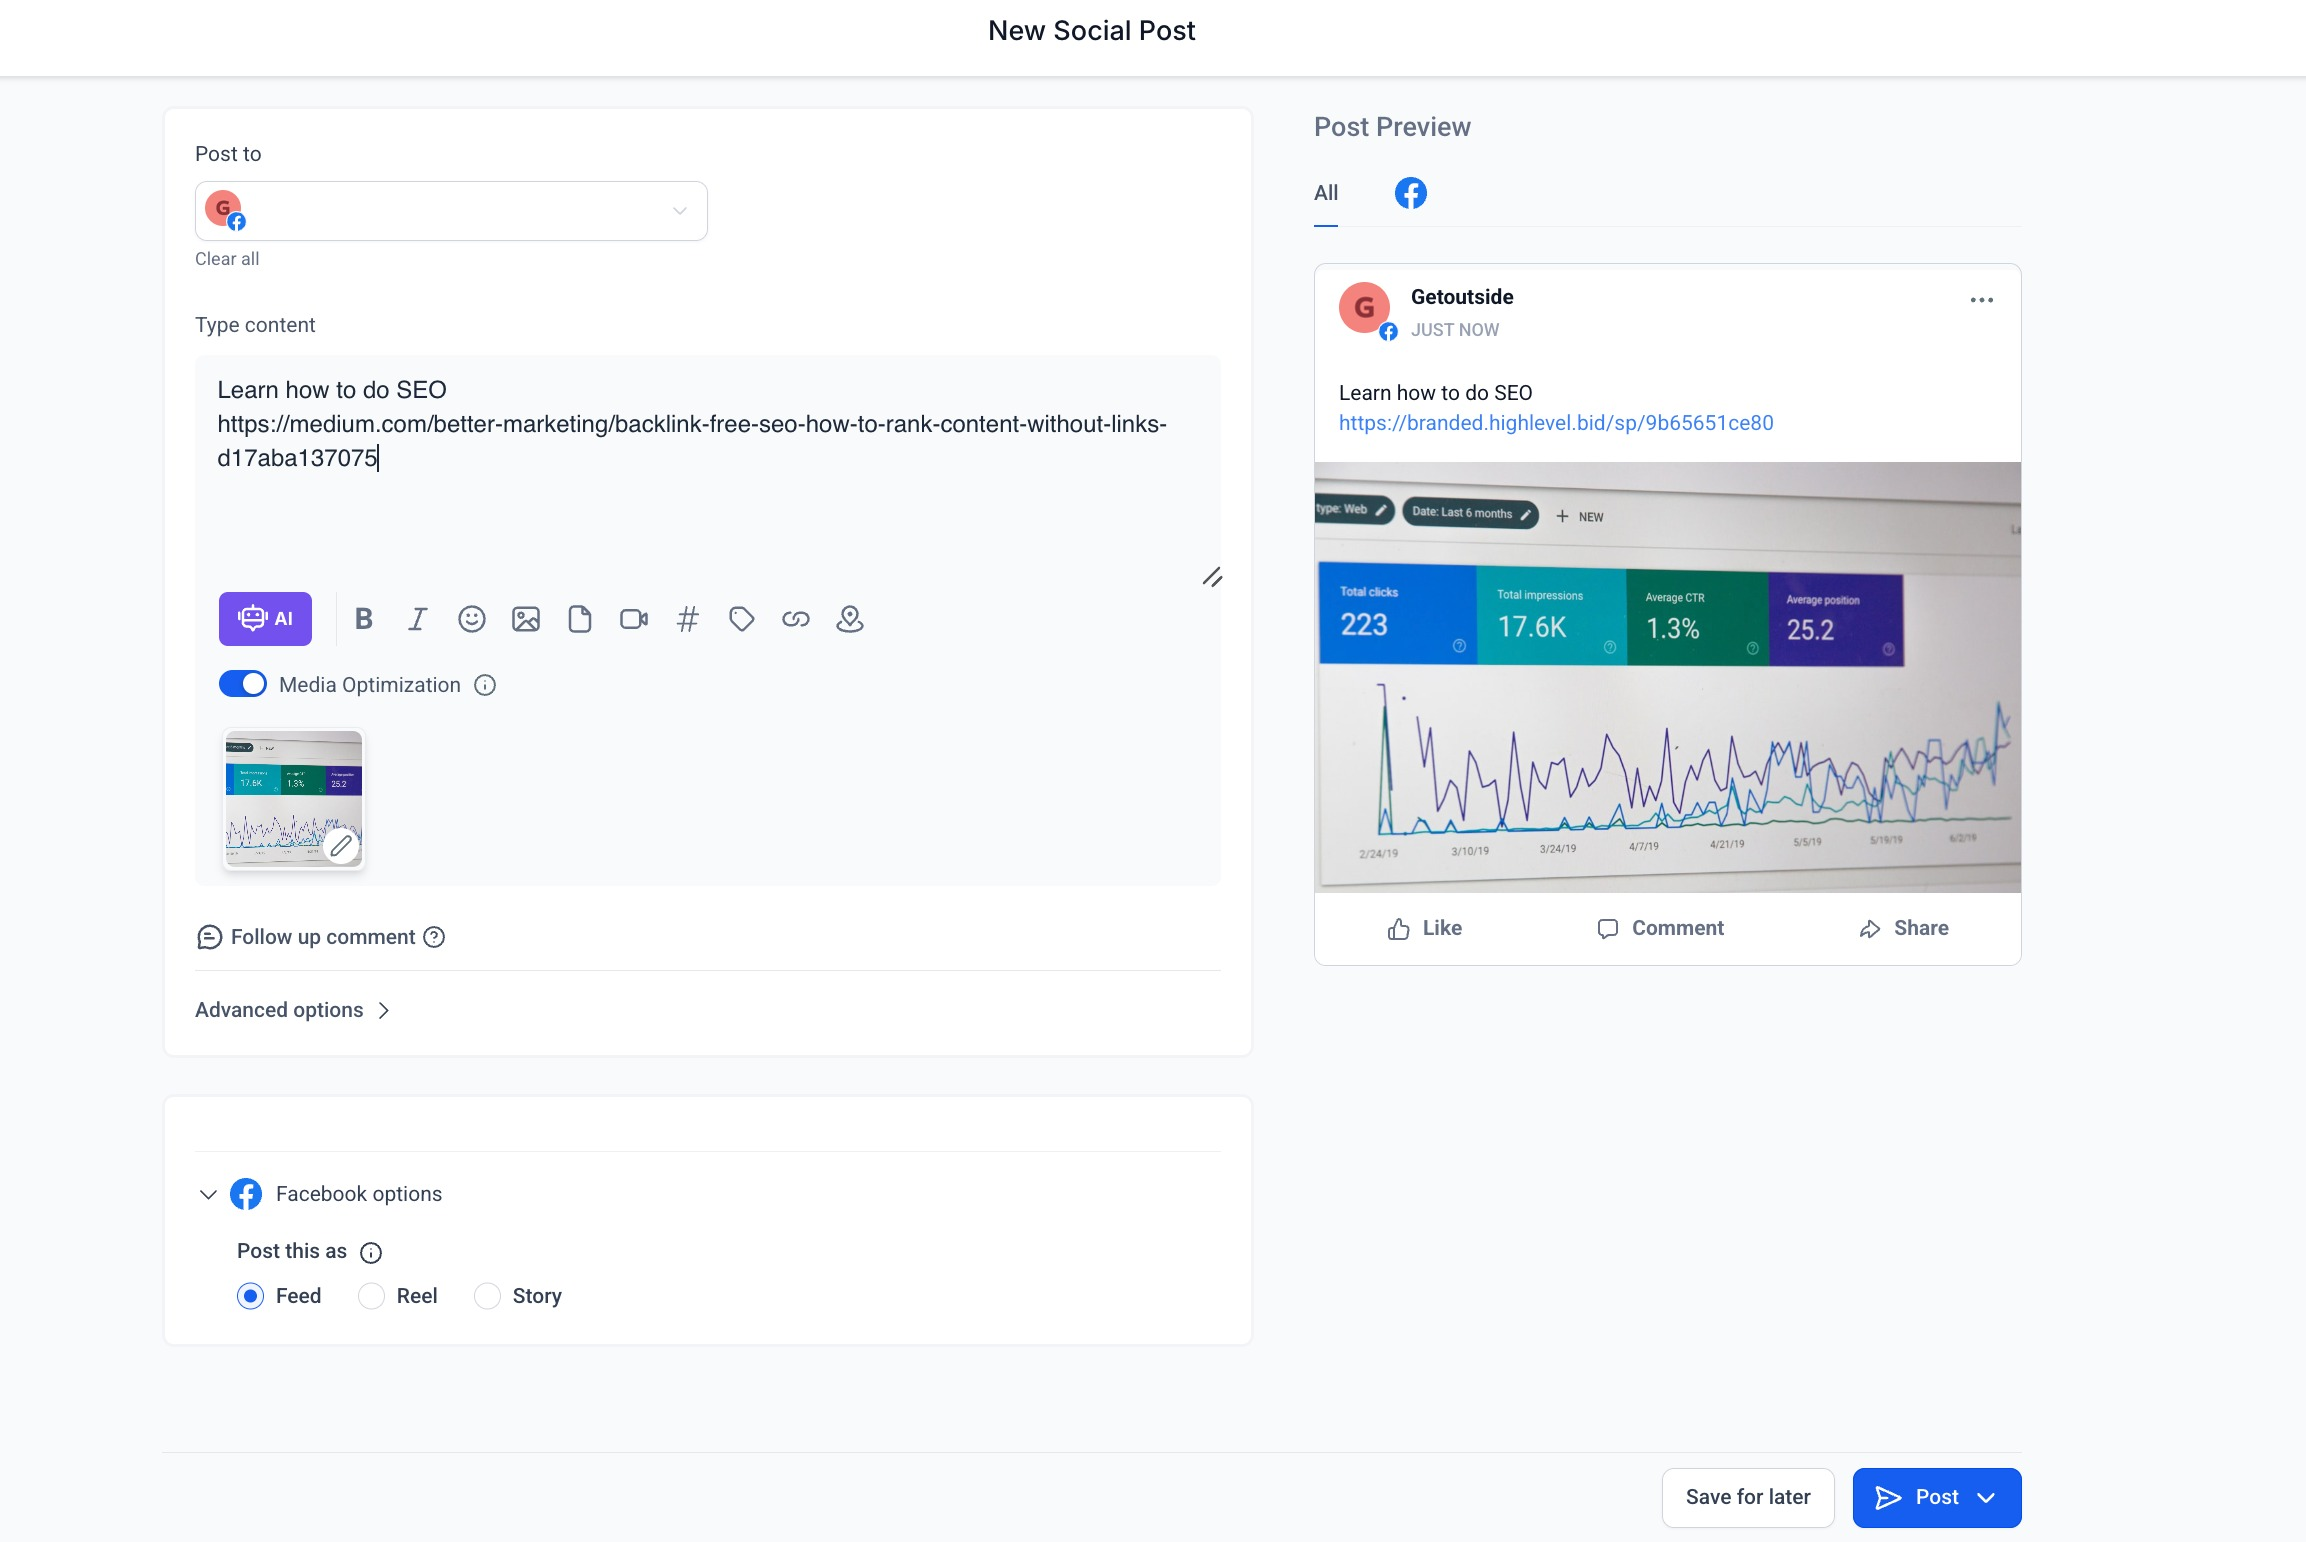Viewport: 2306px width, 1542px height.
Task: Insert hashtag using the # icon
Action: tap(688, 619)
